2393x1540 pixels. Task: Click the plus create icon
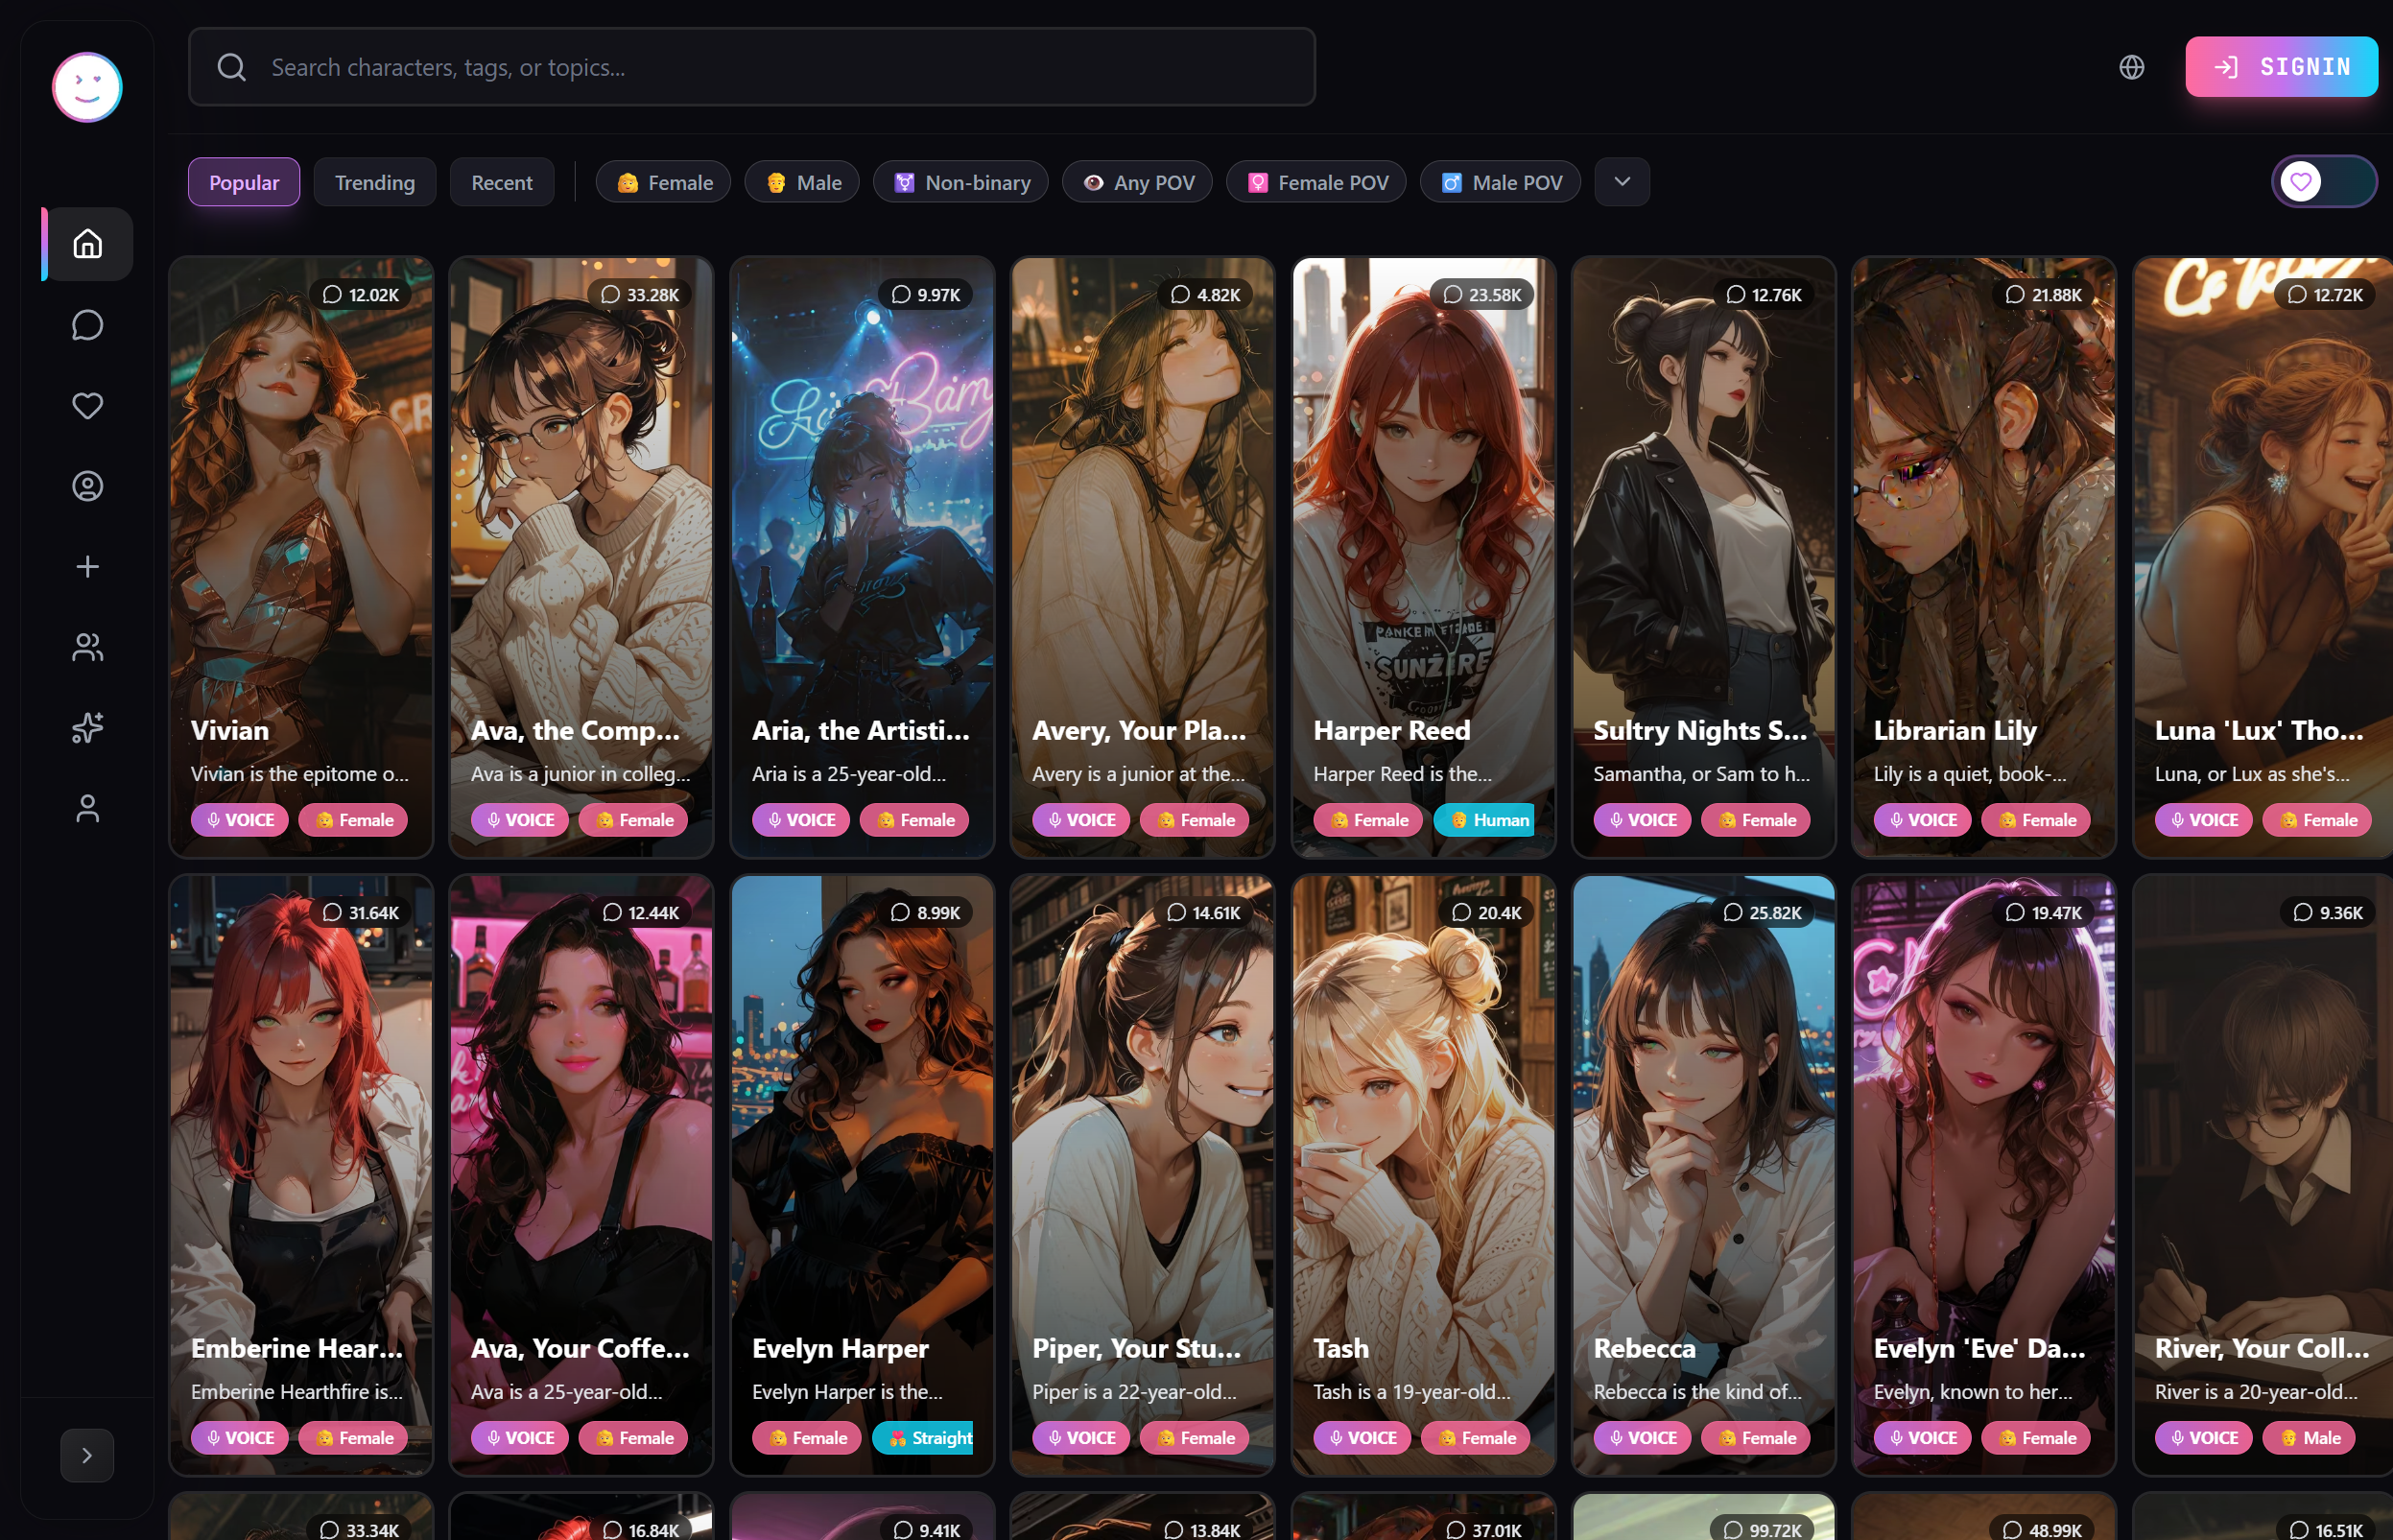87,567
